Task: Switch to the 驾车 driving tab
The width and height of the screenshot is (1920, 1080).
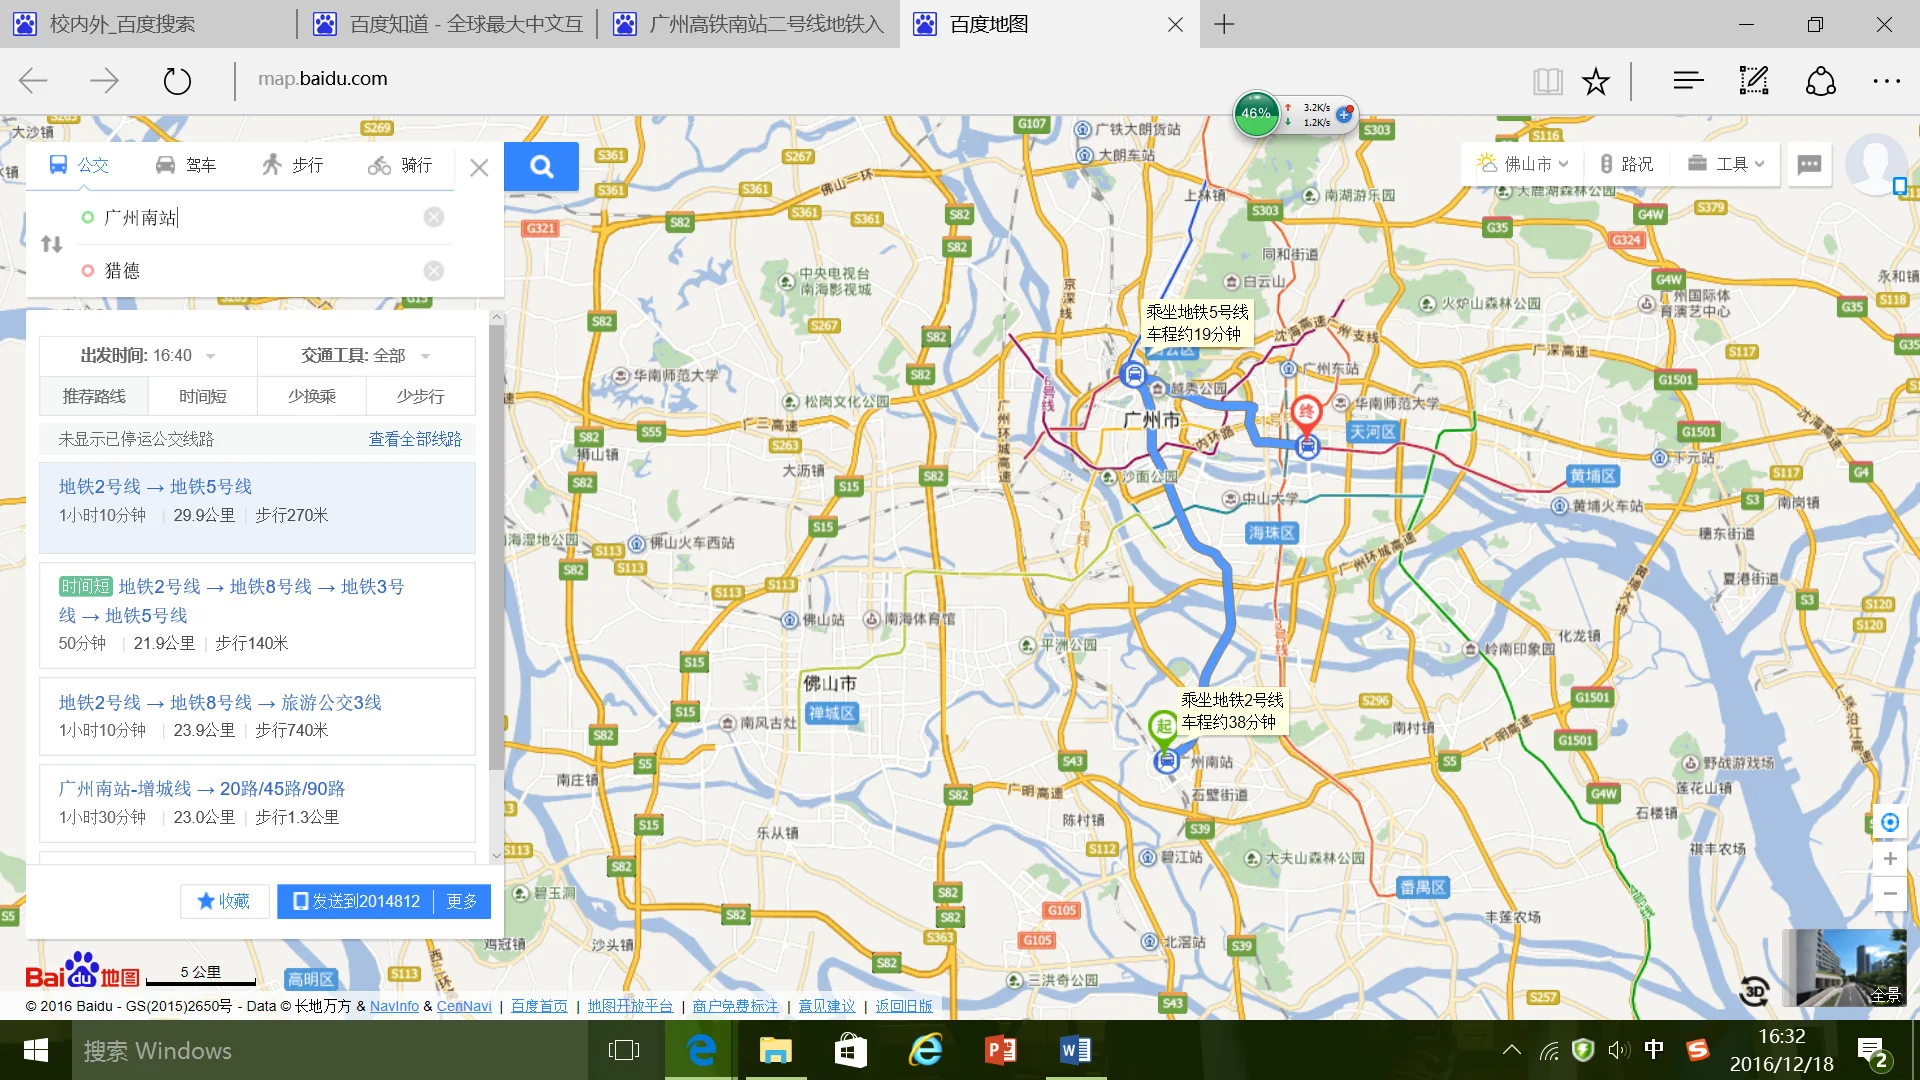Action: coord(186,165)
